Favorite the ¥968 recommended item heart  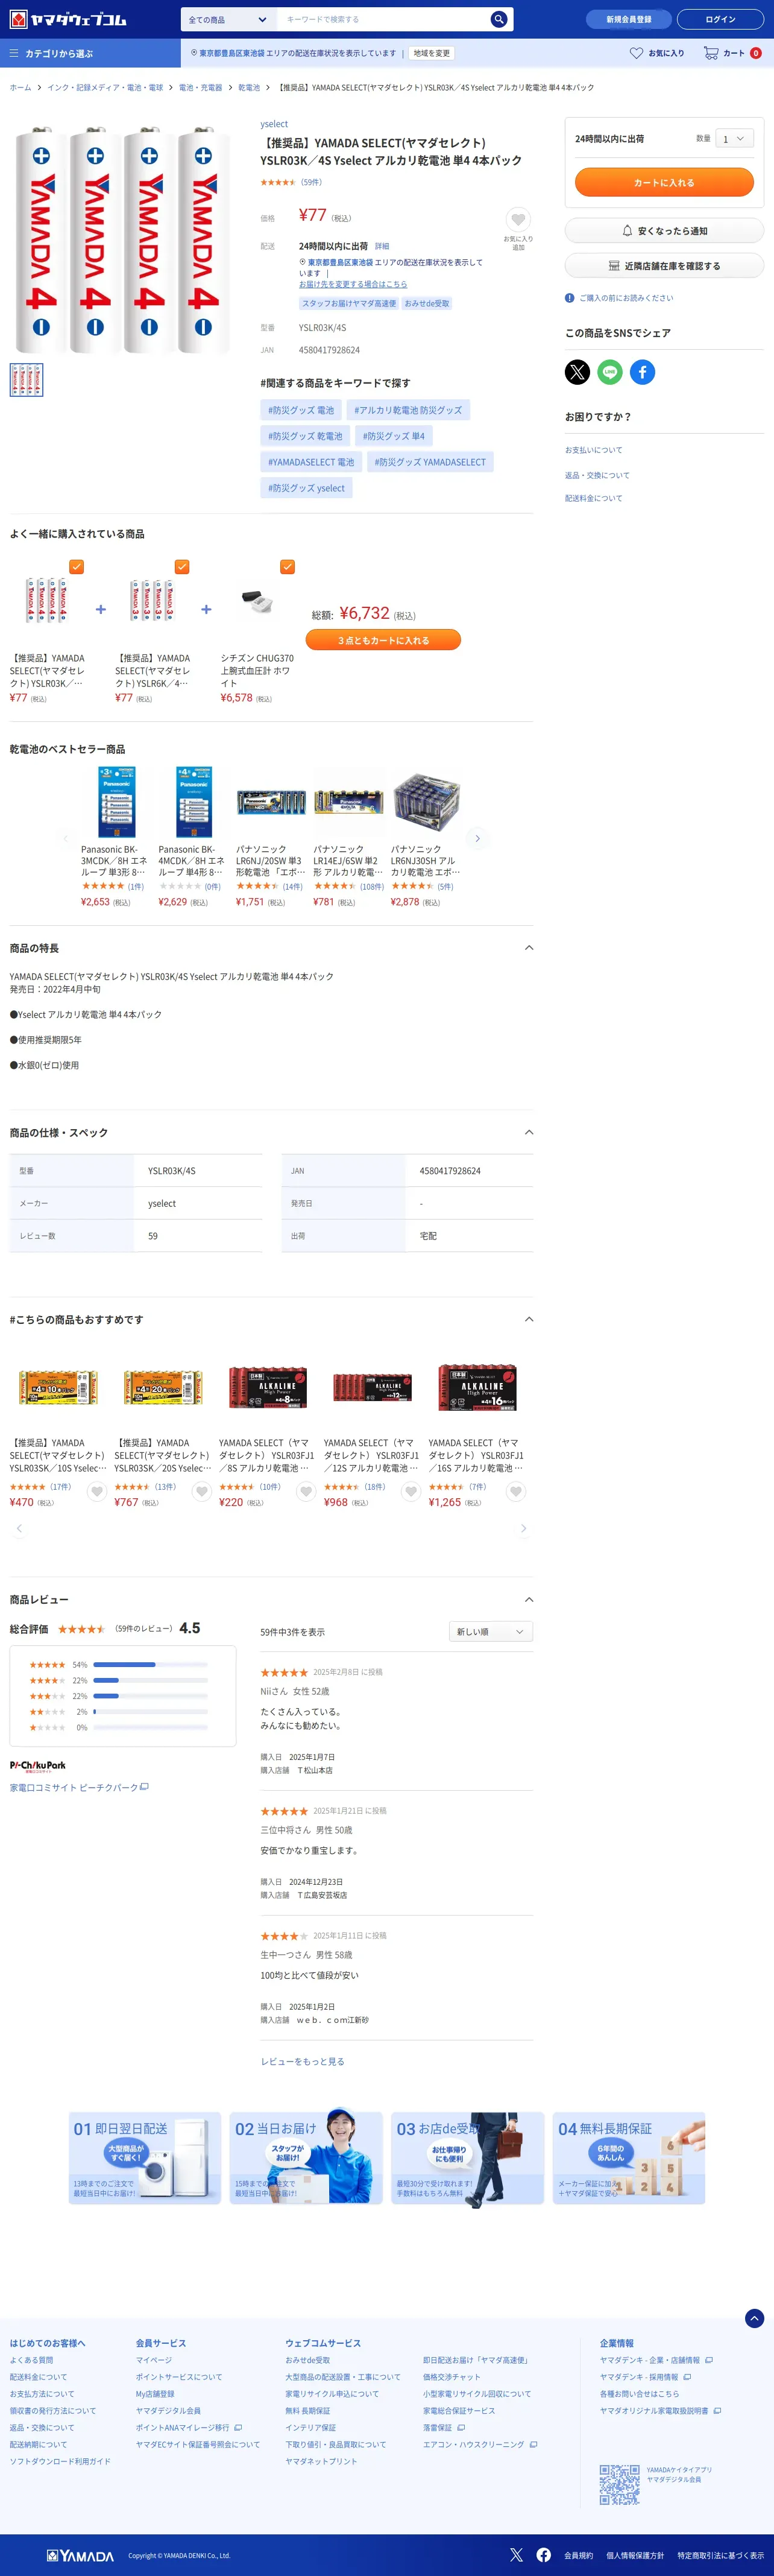411,1491
